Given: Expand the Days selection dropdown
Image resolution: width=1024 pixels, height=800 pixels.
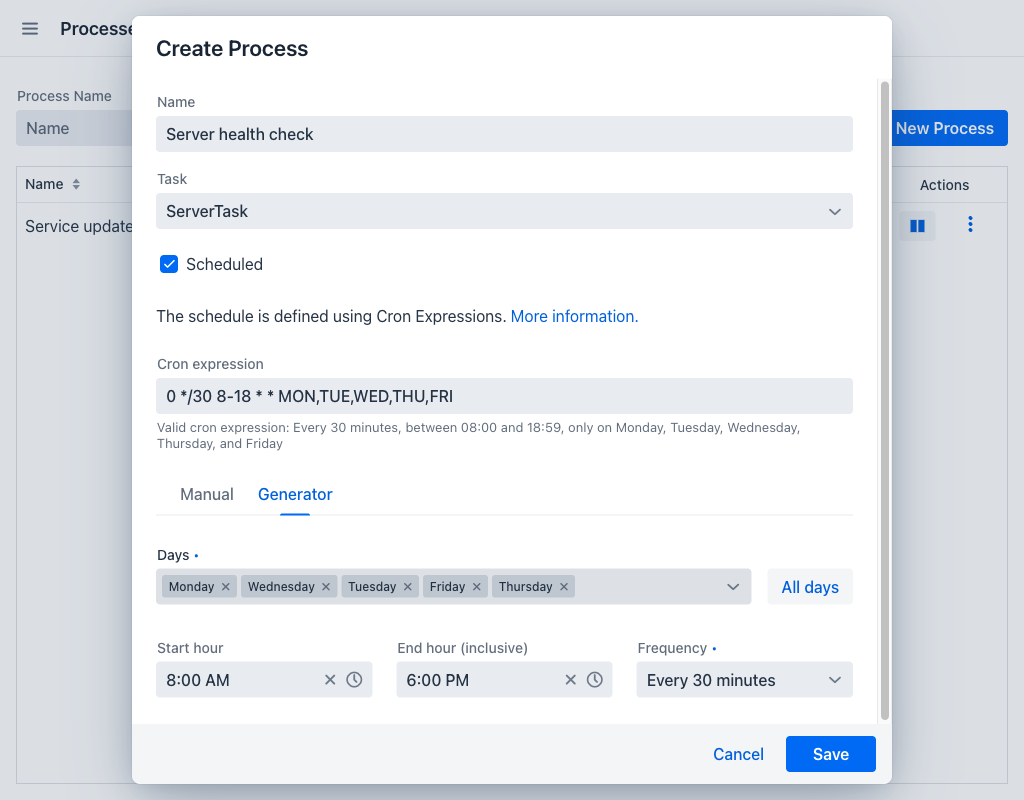Looking at the screenshot, I should [733, 586].
